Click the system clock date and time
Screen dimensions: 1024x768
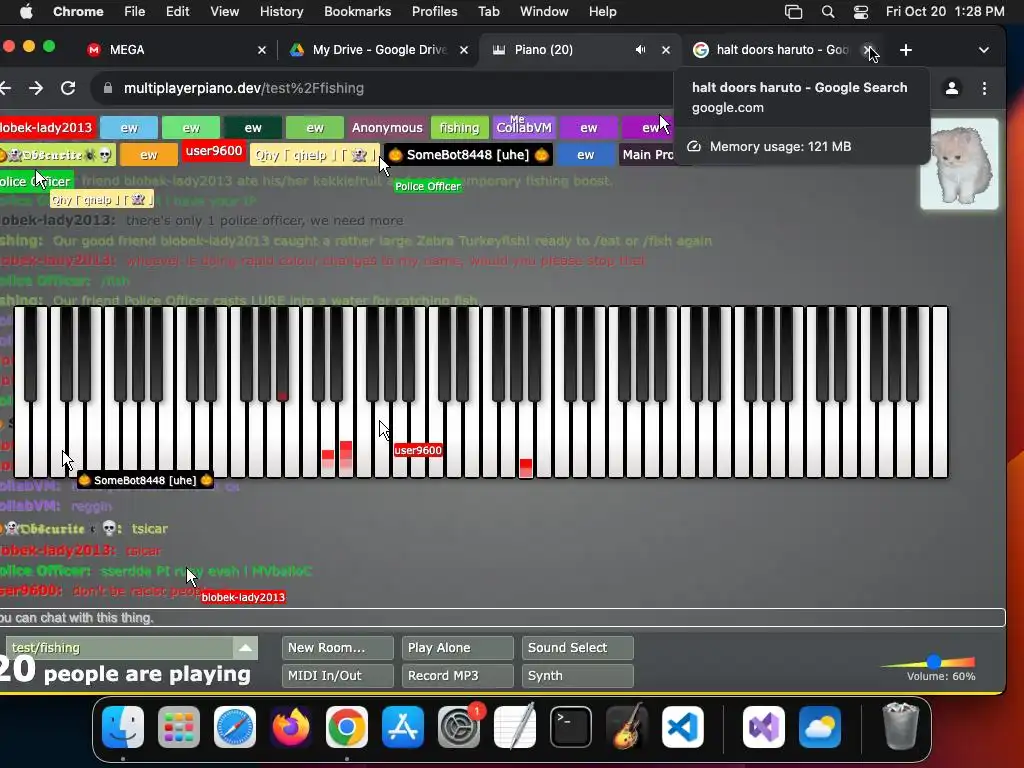click(945, 12)
